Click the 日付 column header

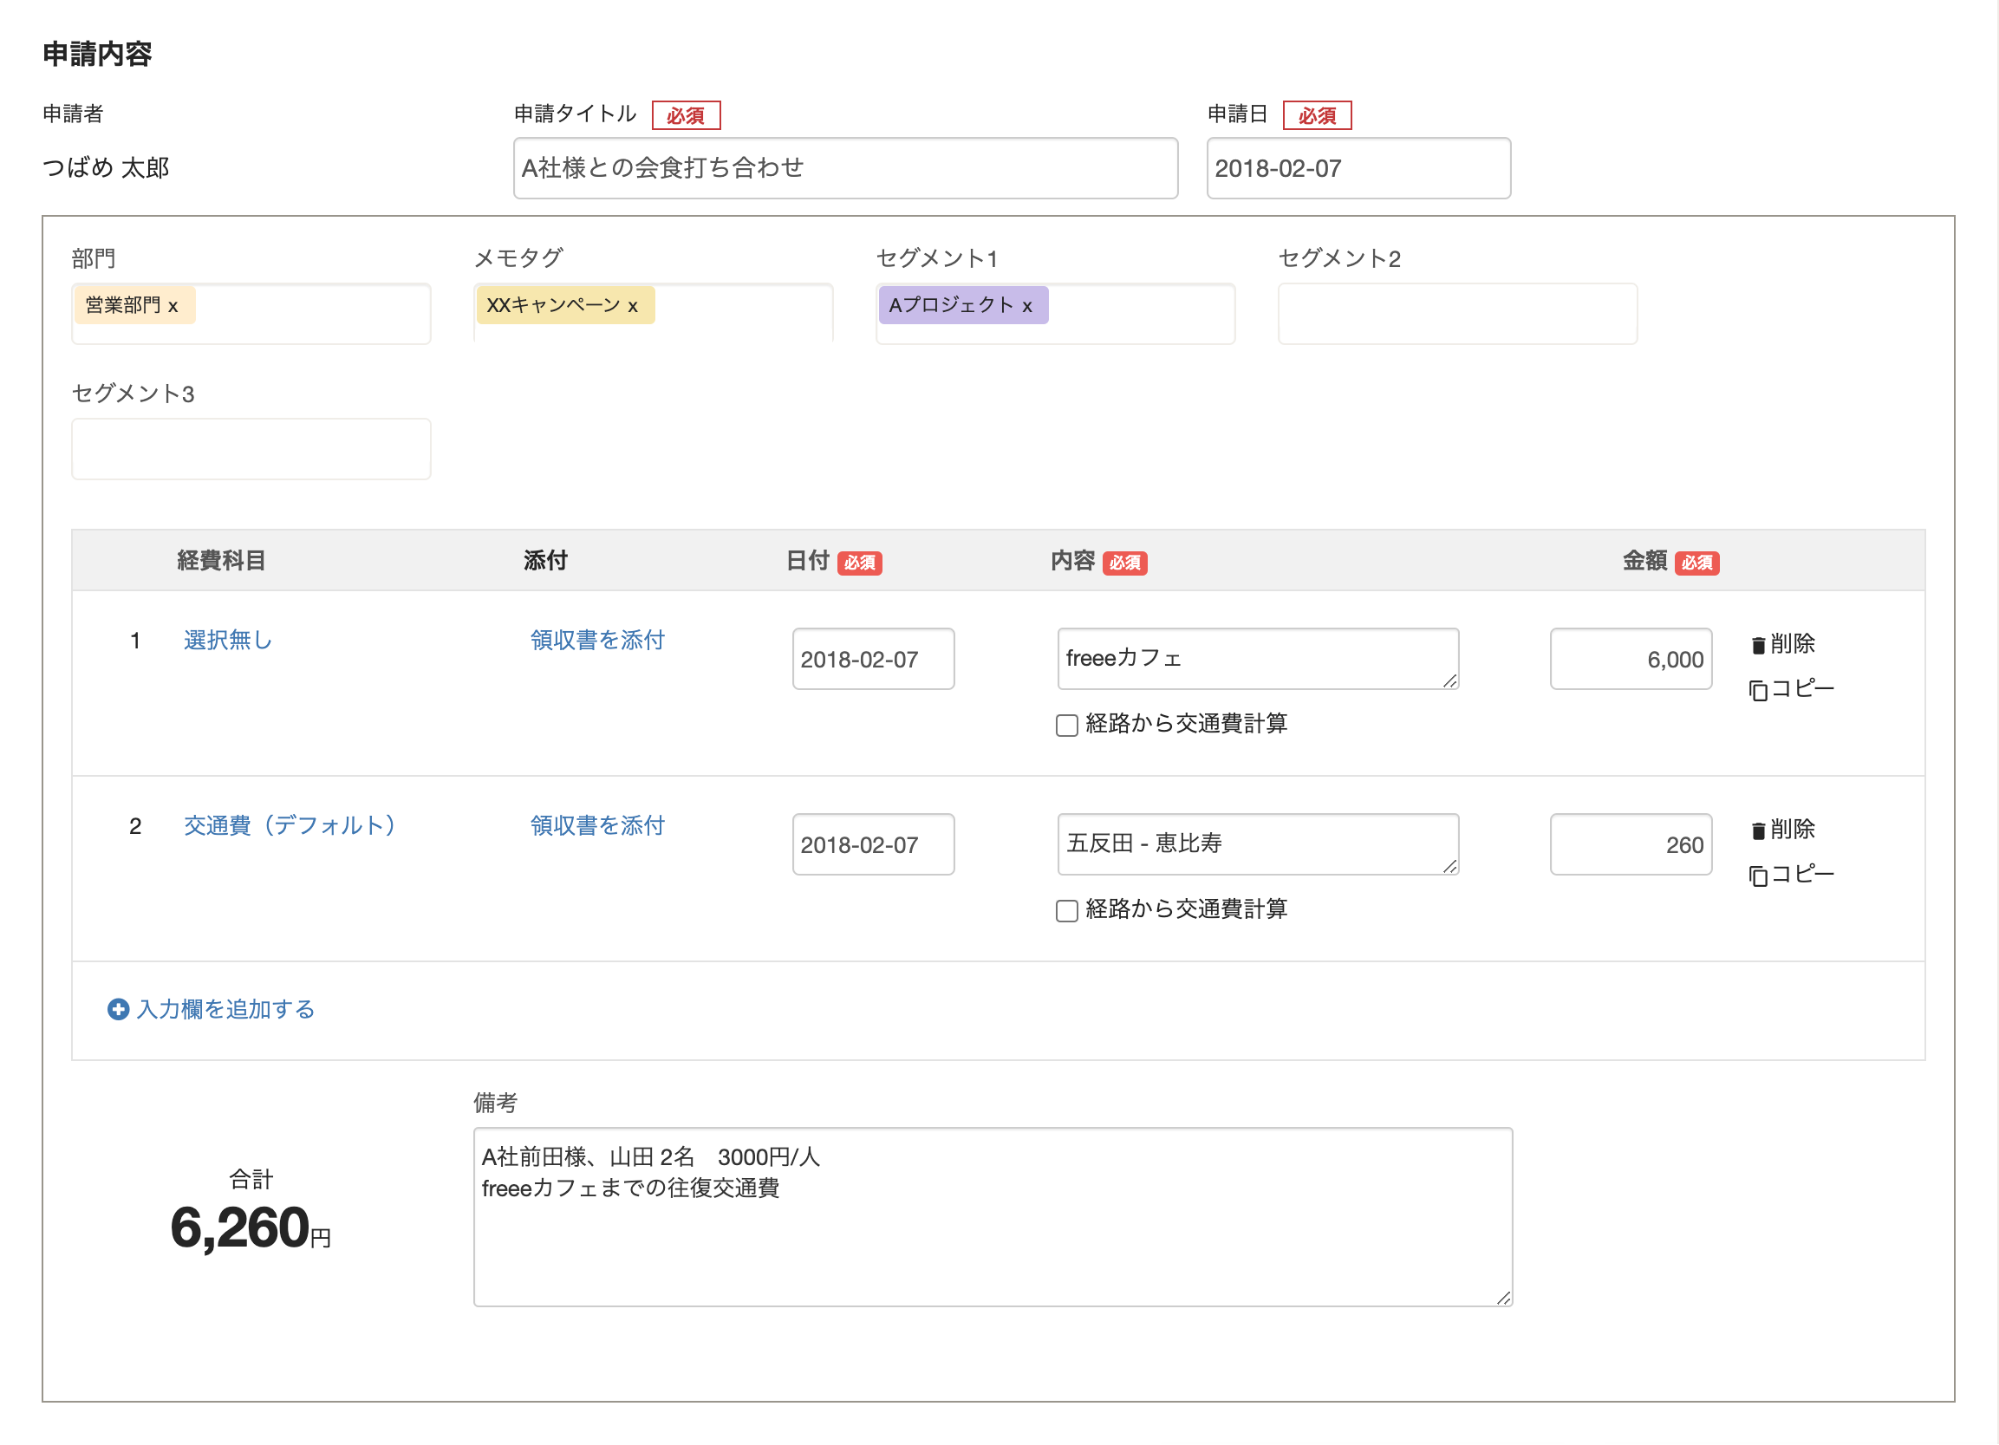pyautogui.click(x=808, y=561)
